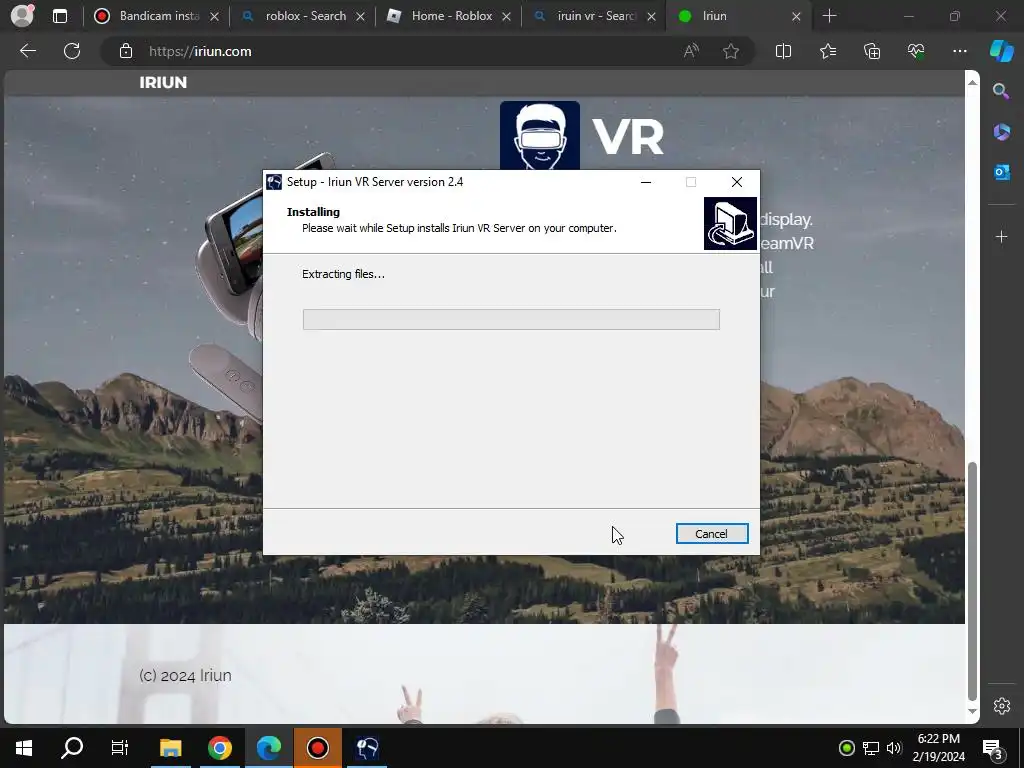Image resolution: width=1024 pixels, height=768 pixels.
Task: Open the Edge profile avatar
Action: tap(23, 16)
